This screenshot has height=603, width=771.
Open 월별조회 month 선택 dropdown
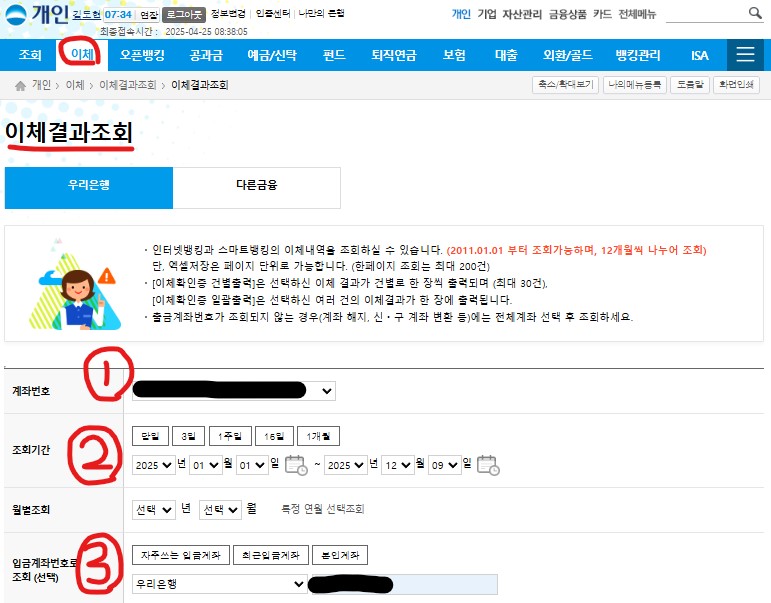pyautogui.click(x=220, y=510)
